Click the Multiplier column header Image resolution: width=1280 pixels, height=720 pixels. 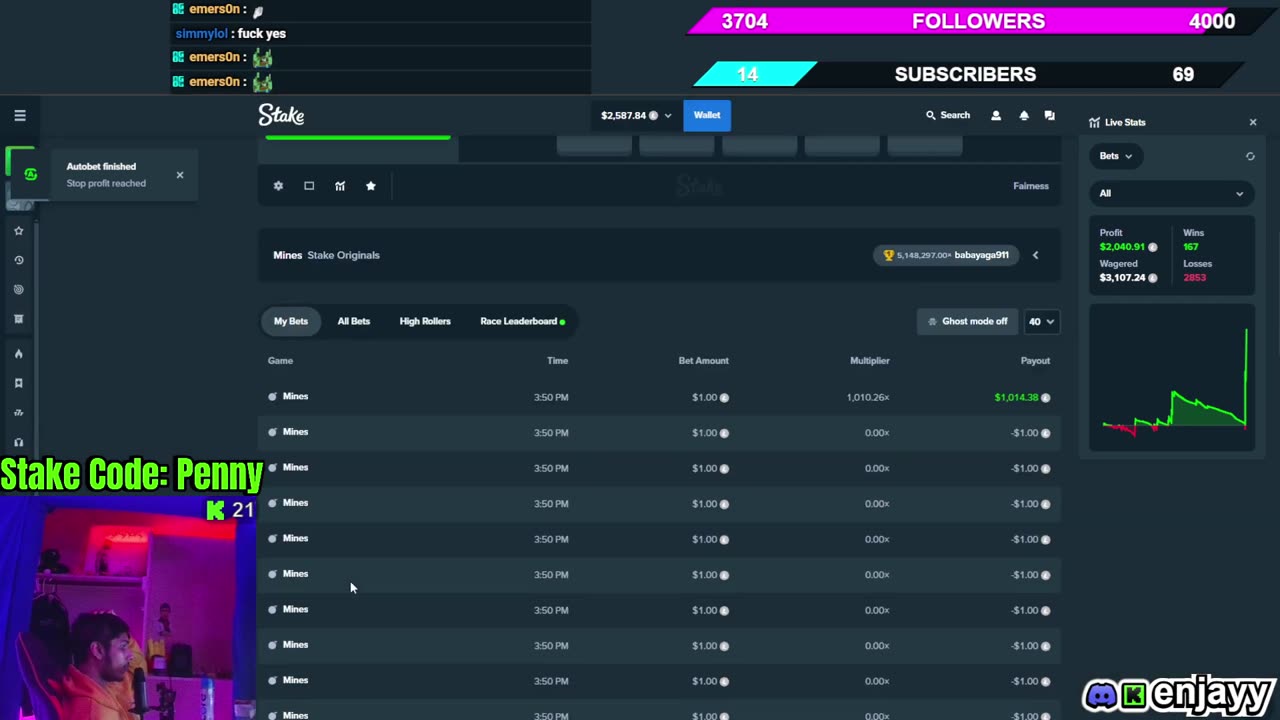869,361
